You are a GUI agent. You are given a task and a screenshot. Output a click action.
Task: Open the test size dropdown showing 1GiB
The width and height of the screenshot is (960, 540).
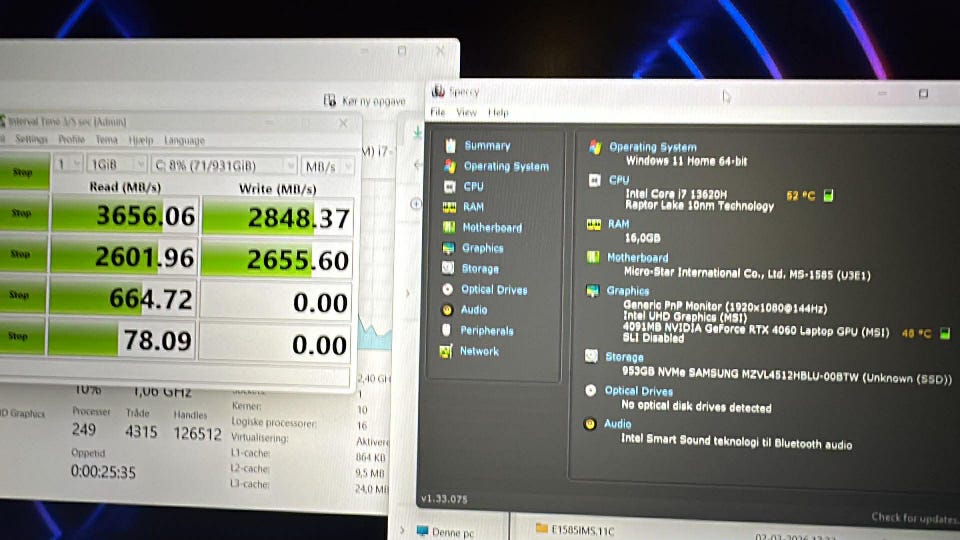click(x=116, y=165)
